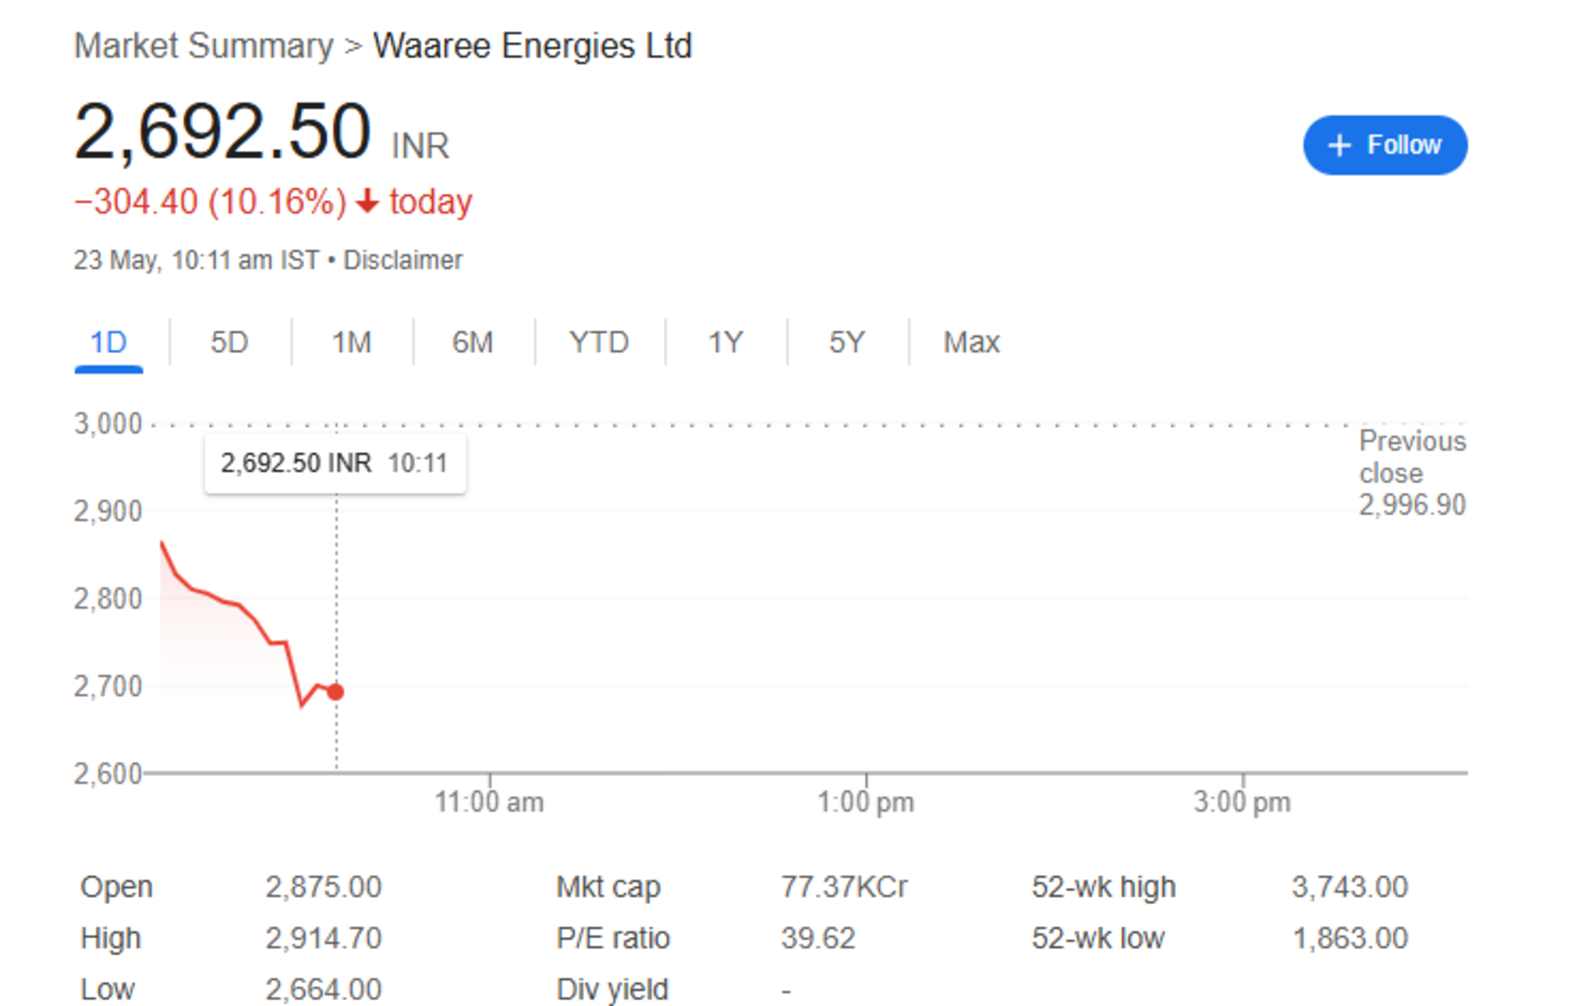Click the 52-wk high value 3,743.00
Screen dimensions: 1571x1006
pyautogui.click(x=1349, y=886)
